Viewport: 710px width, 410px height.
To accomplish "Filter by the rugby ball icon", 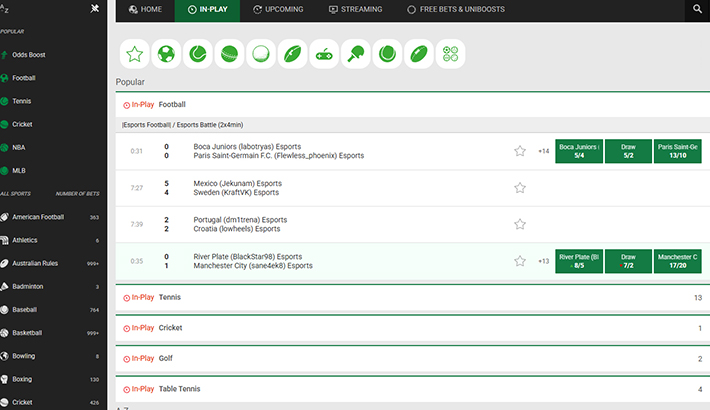I will tap(419, 54).
